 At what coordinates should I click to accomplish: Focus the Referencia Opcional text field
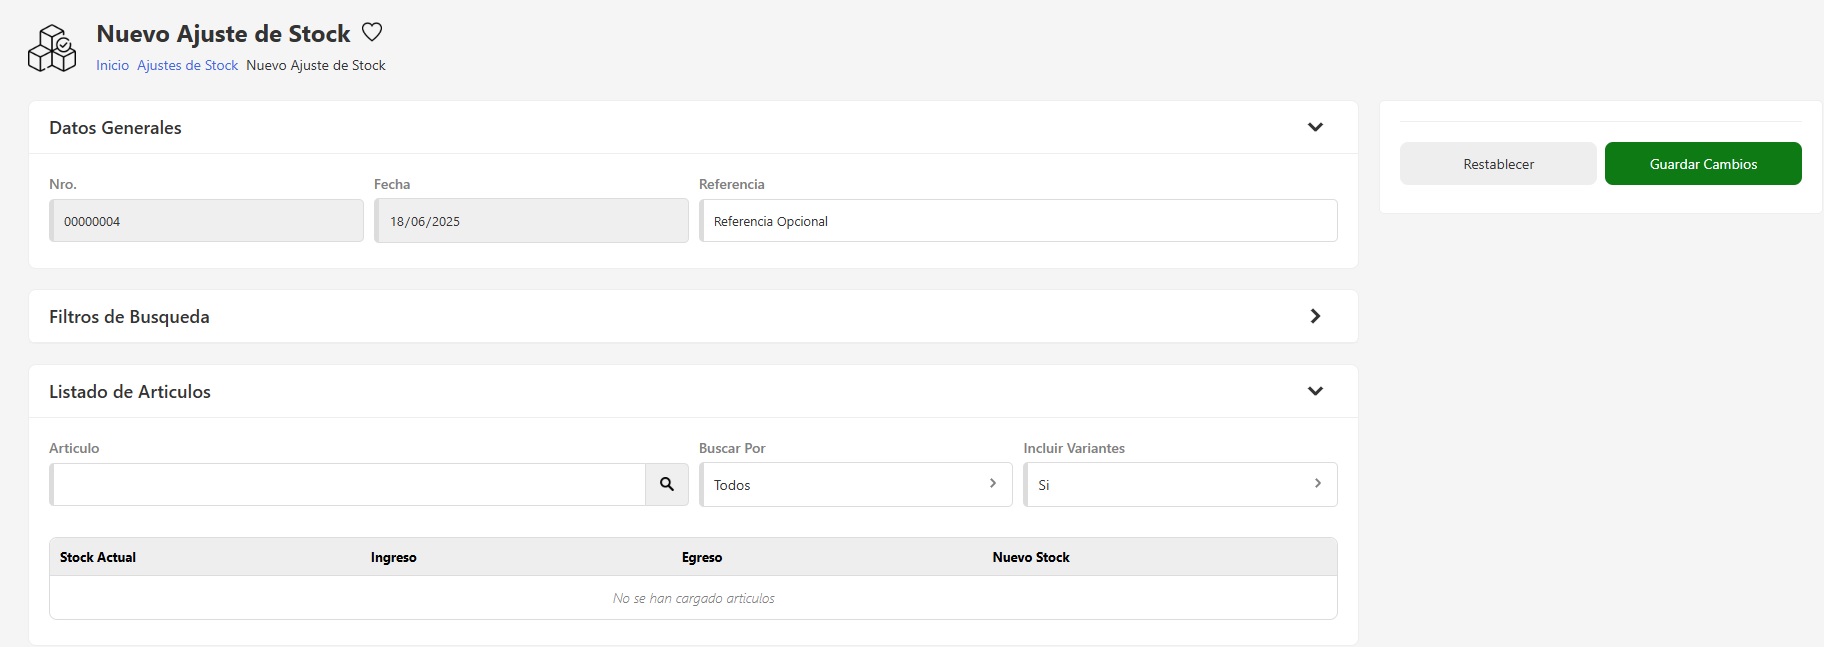pyautogui.click(x=1018, y=221)
